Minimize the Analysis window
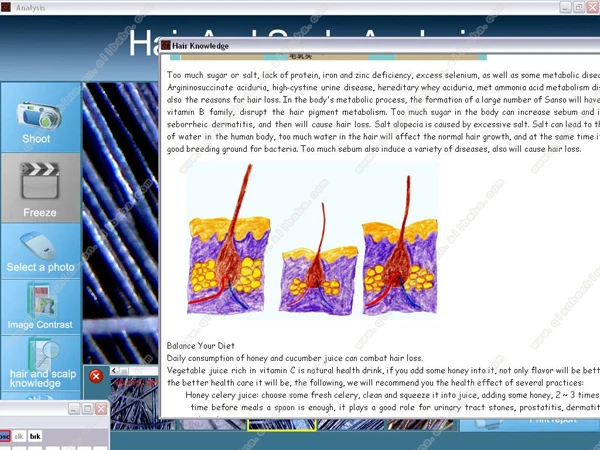 coord(566,7)
